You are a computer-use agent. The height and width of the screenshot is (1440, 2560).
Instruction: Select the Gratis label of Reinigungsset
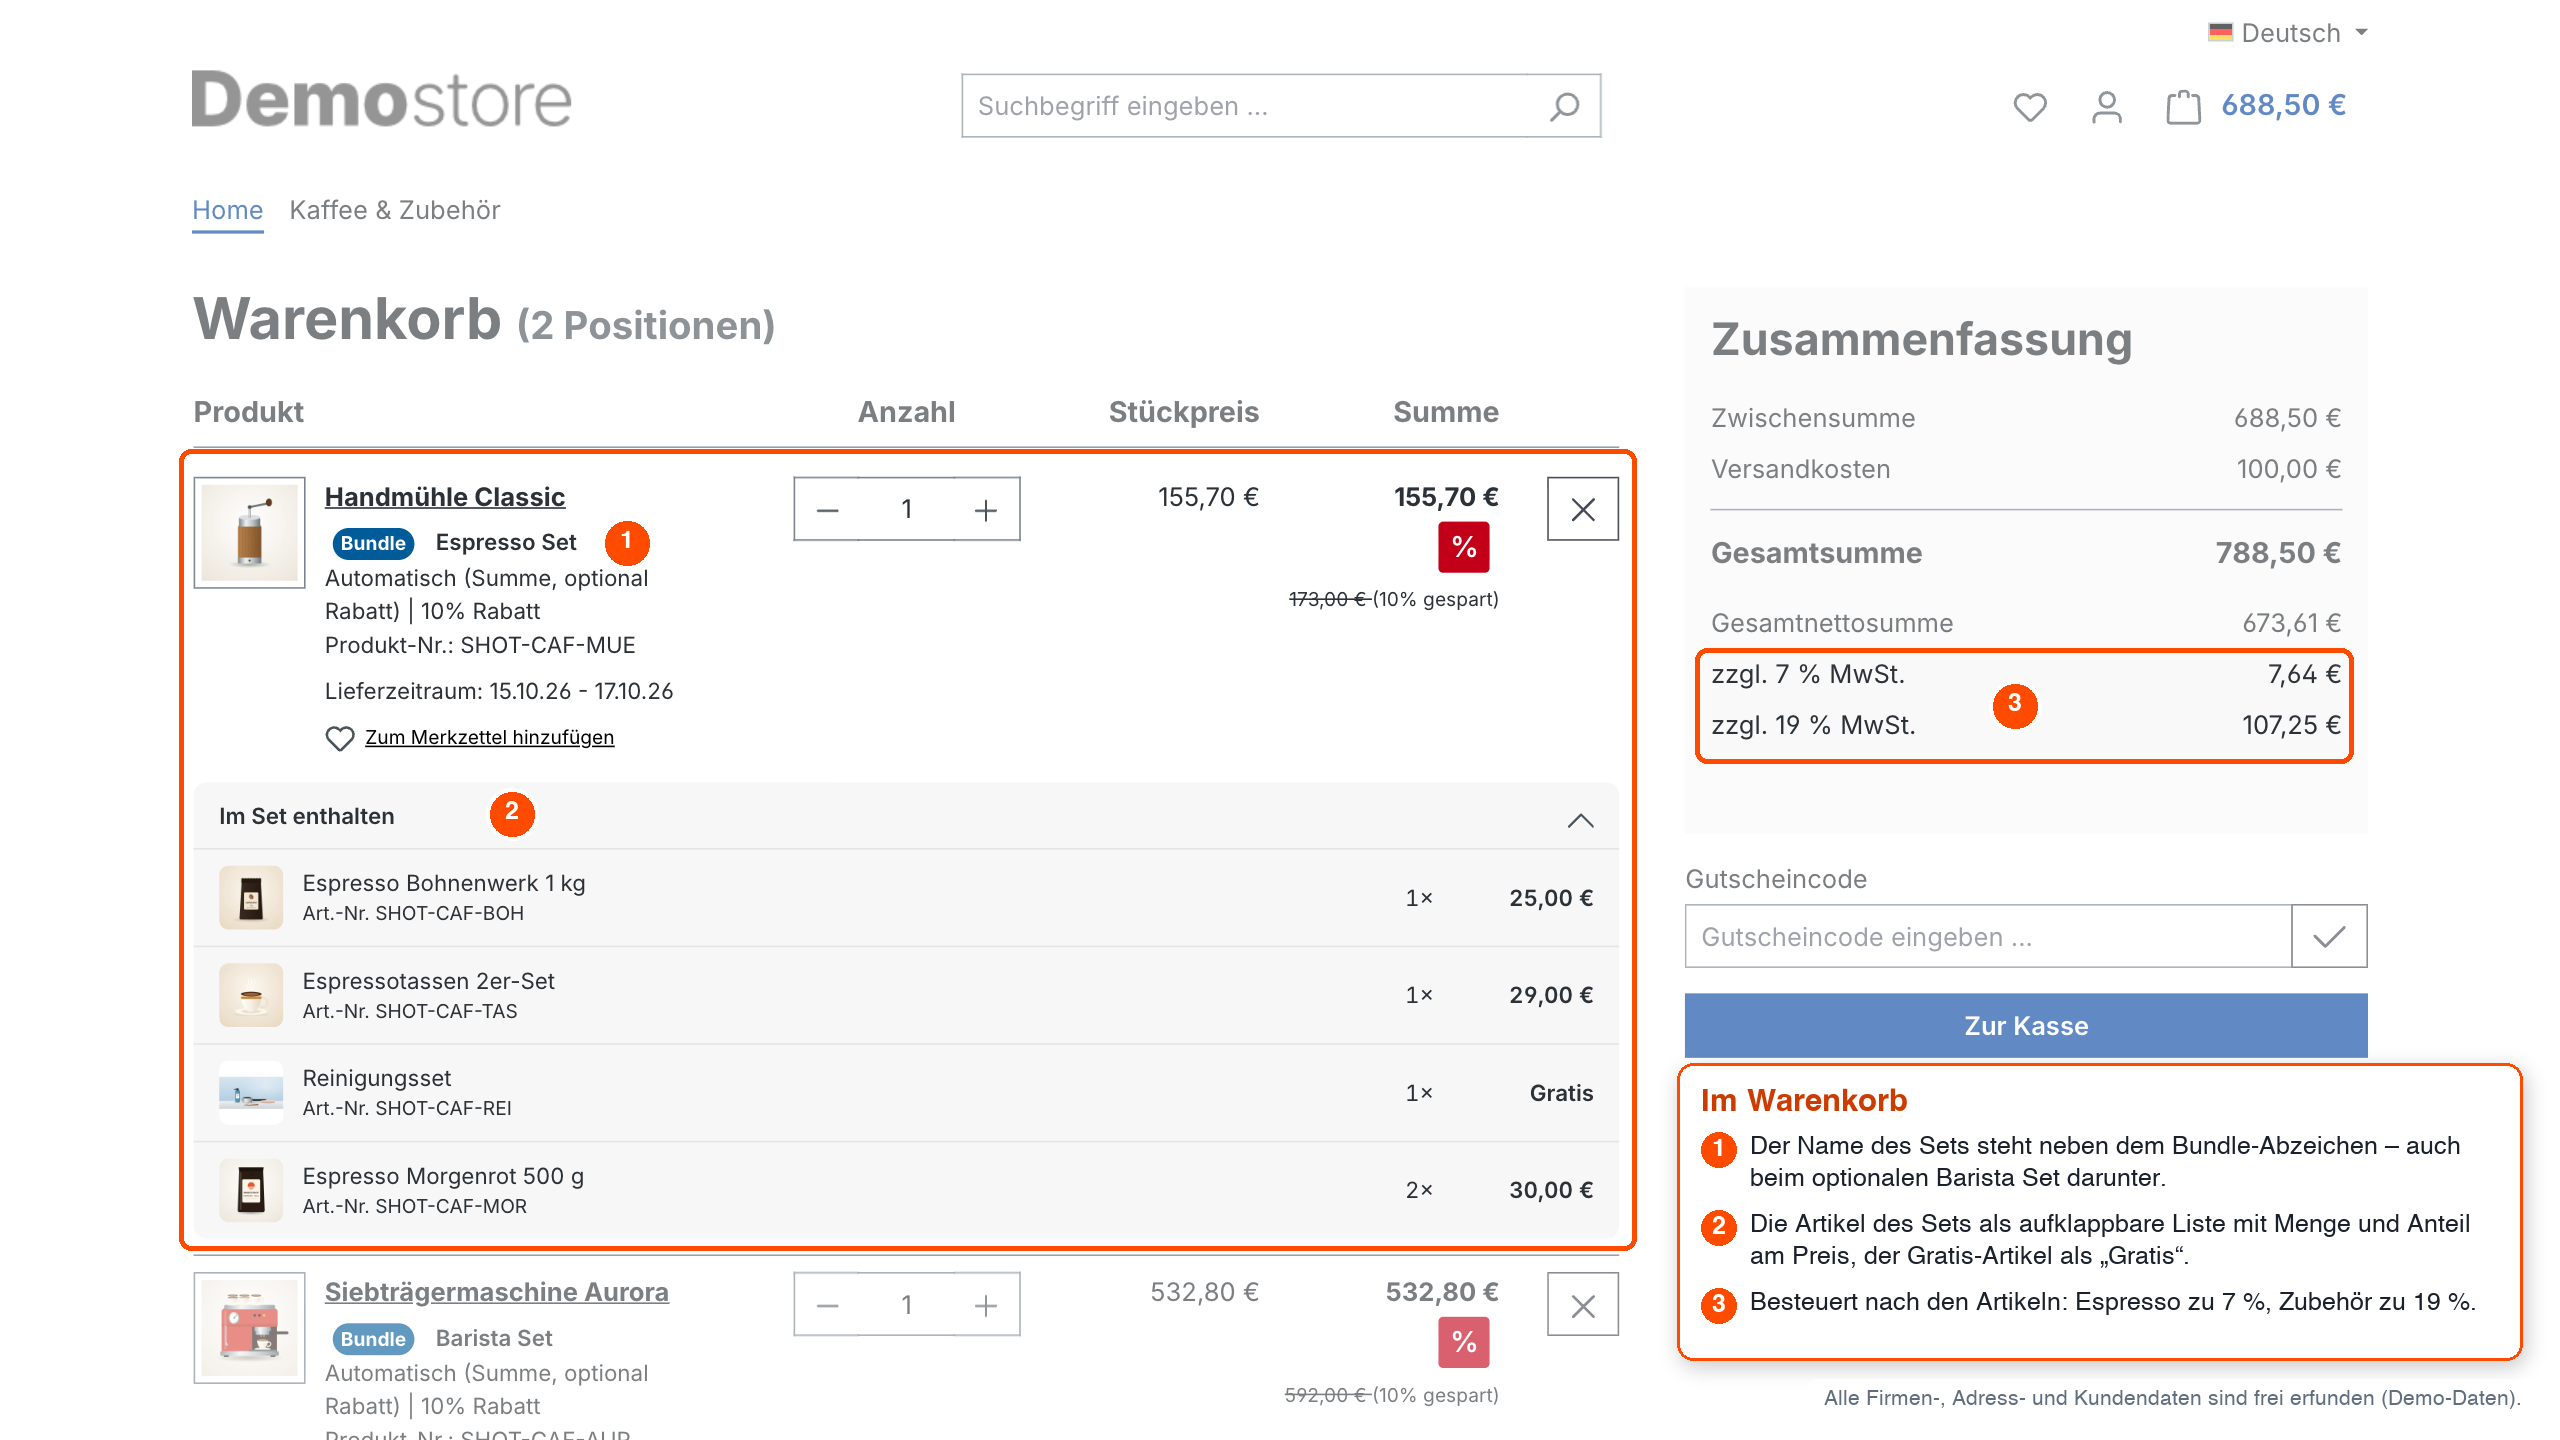click(1561, 1093)
